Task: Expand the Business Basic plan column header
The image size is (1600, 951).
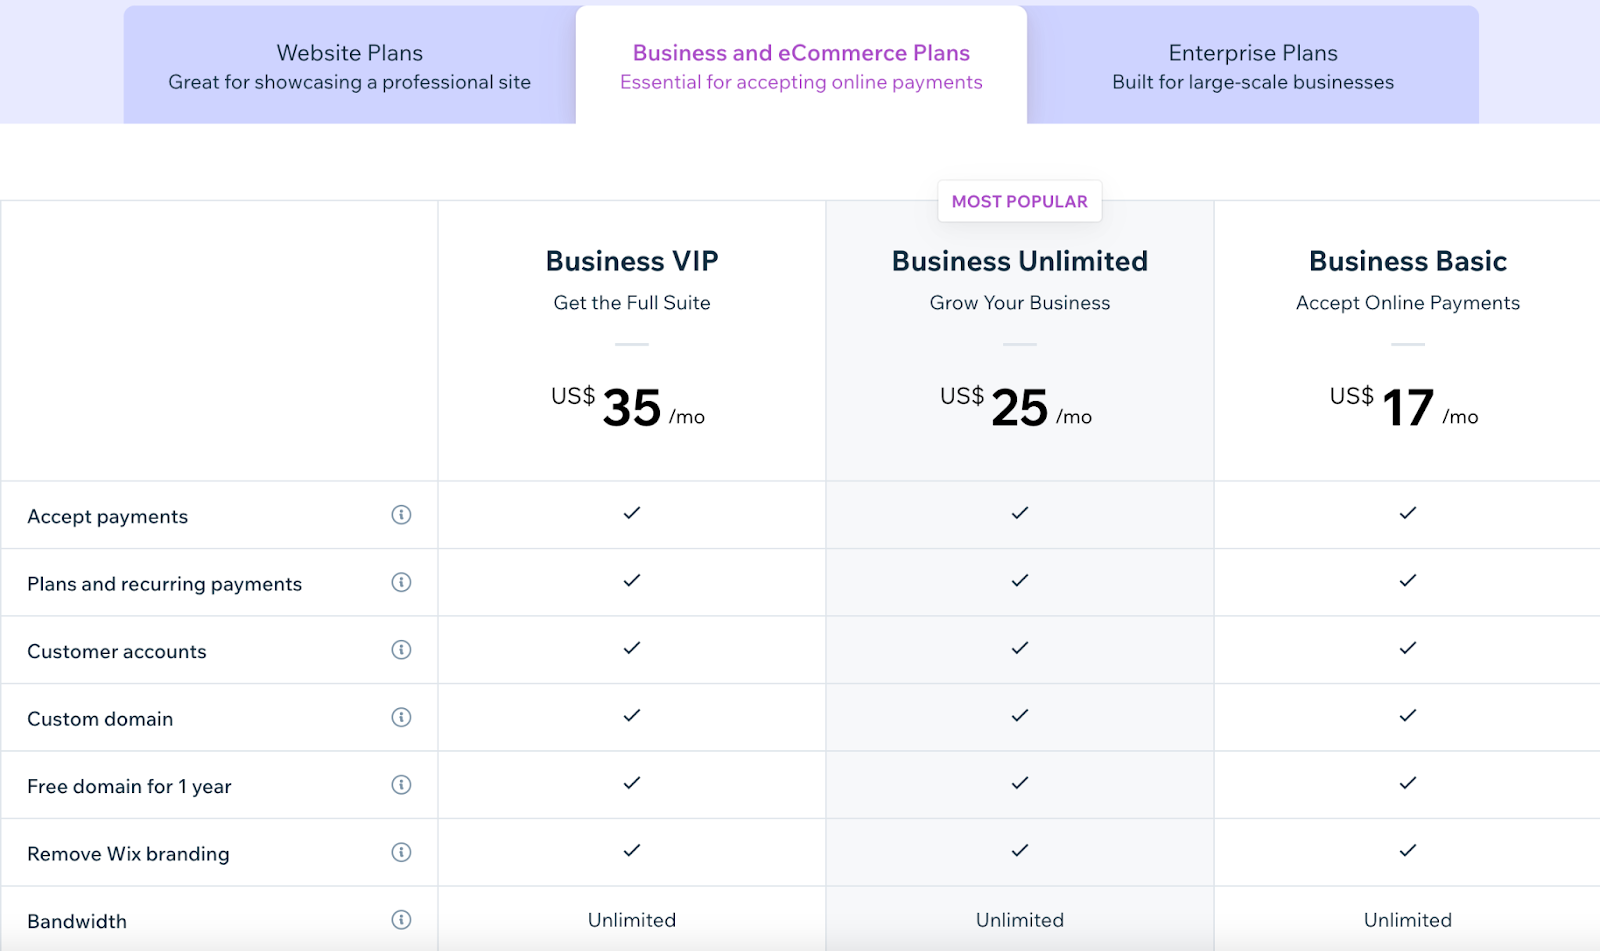Action: pyautogui.click(x=1407, y=261)
